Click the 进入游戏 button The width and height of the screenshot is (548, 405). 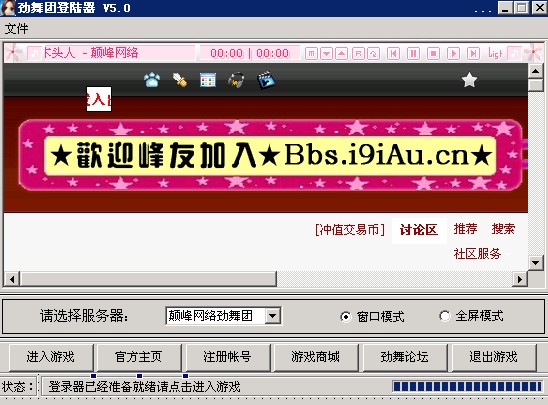click(51, 357)
